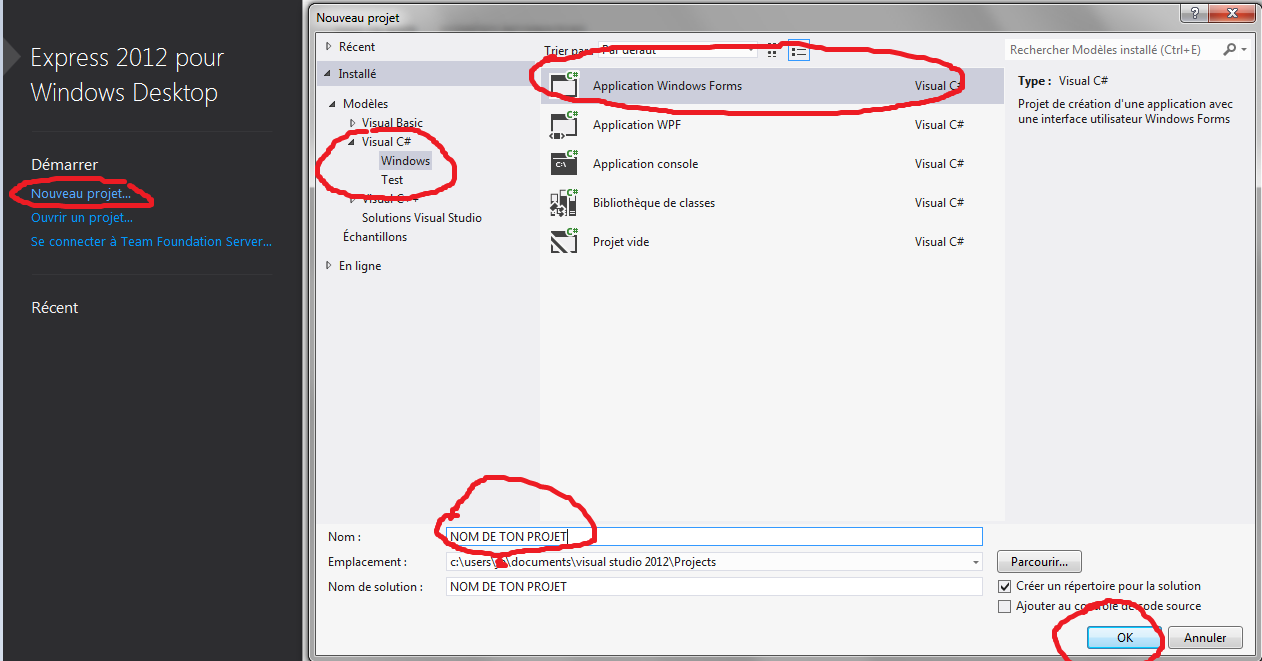
Task: Expand the Visual Basic node
Action: [352, 123]
